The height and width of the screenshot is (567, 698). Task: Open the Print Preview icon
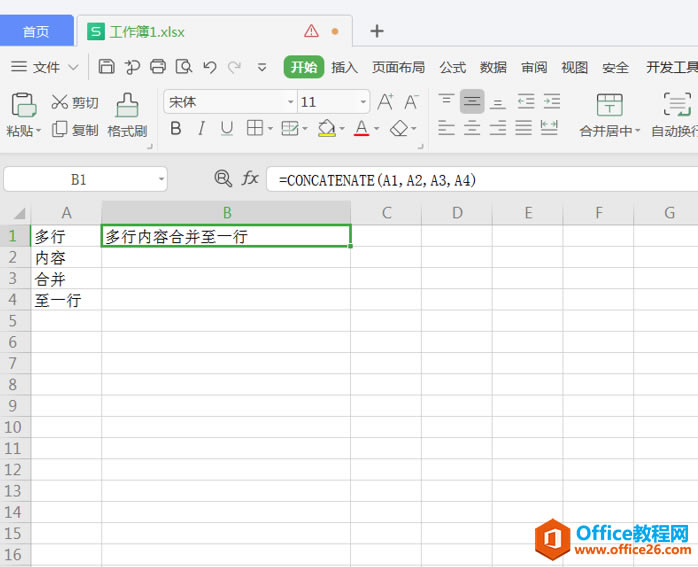(183, 67)
